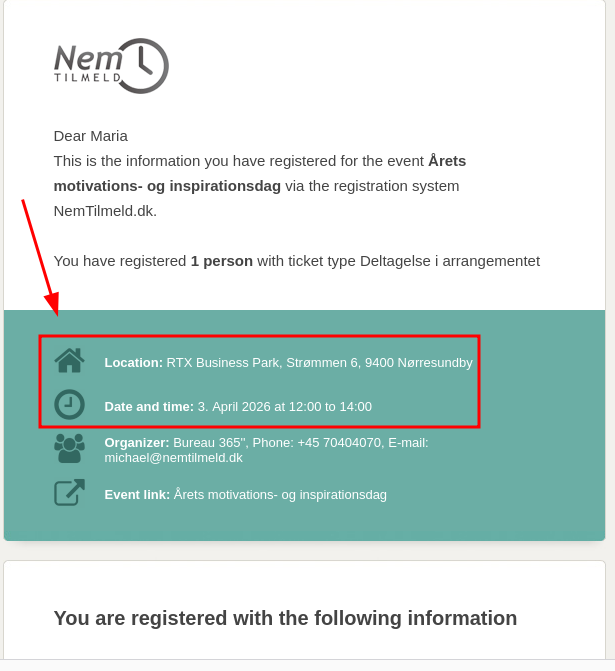Click the bold Date and time label
Screen dimensions: 615x671
tap(149, 407)
